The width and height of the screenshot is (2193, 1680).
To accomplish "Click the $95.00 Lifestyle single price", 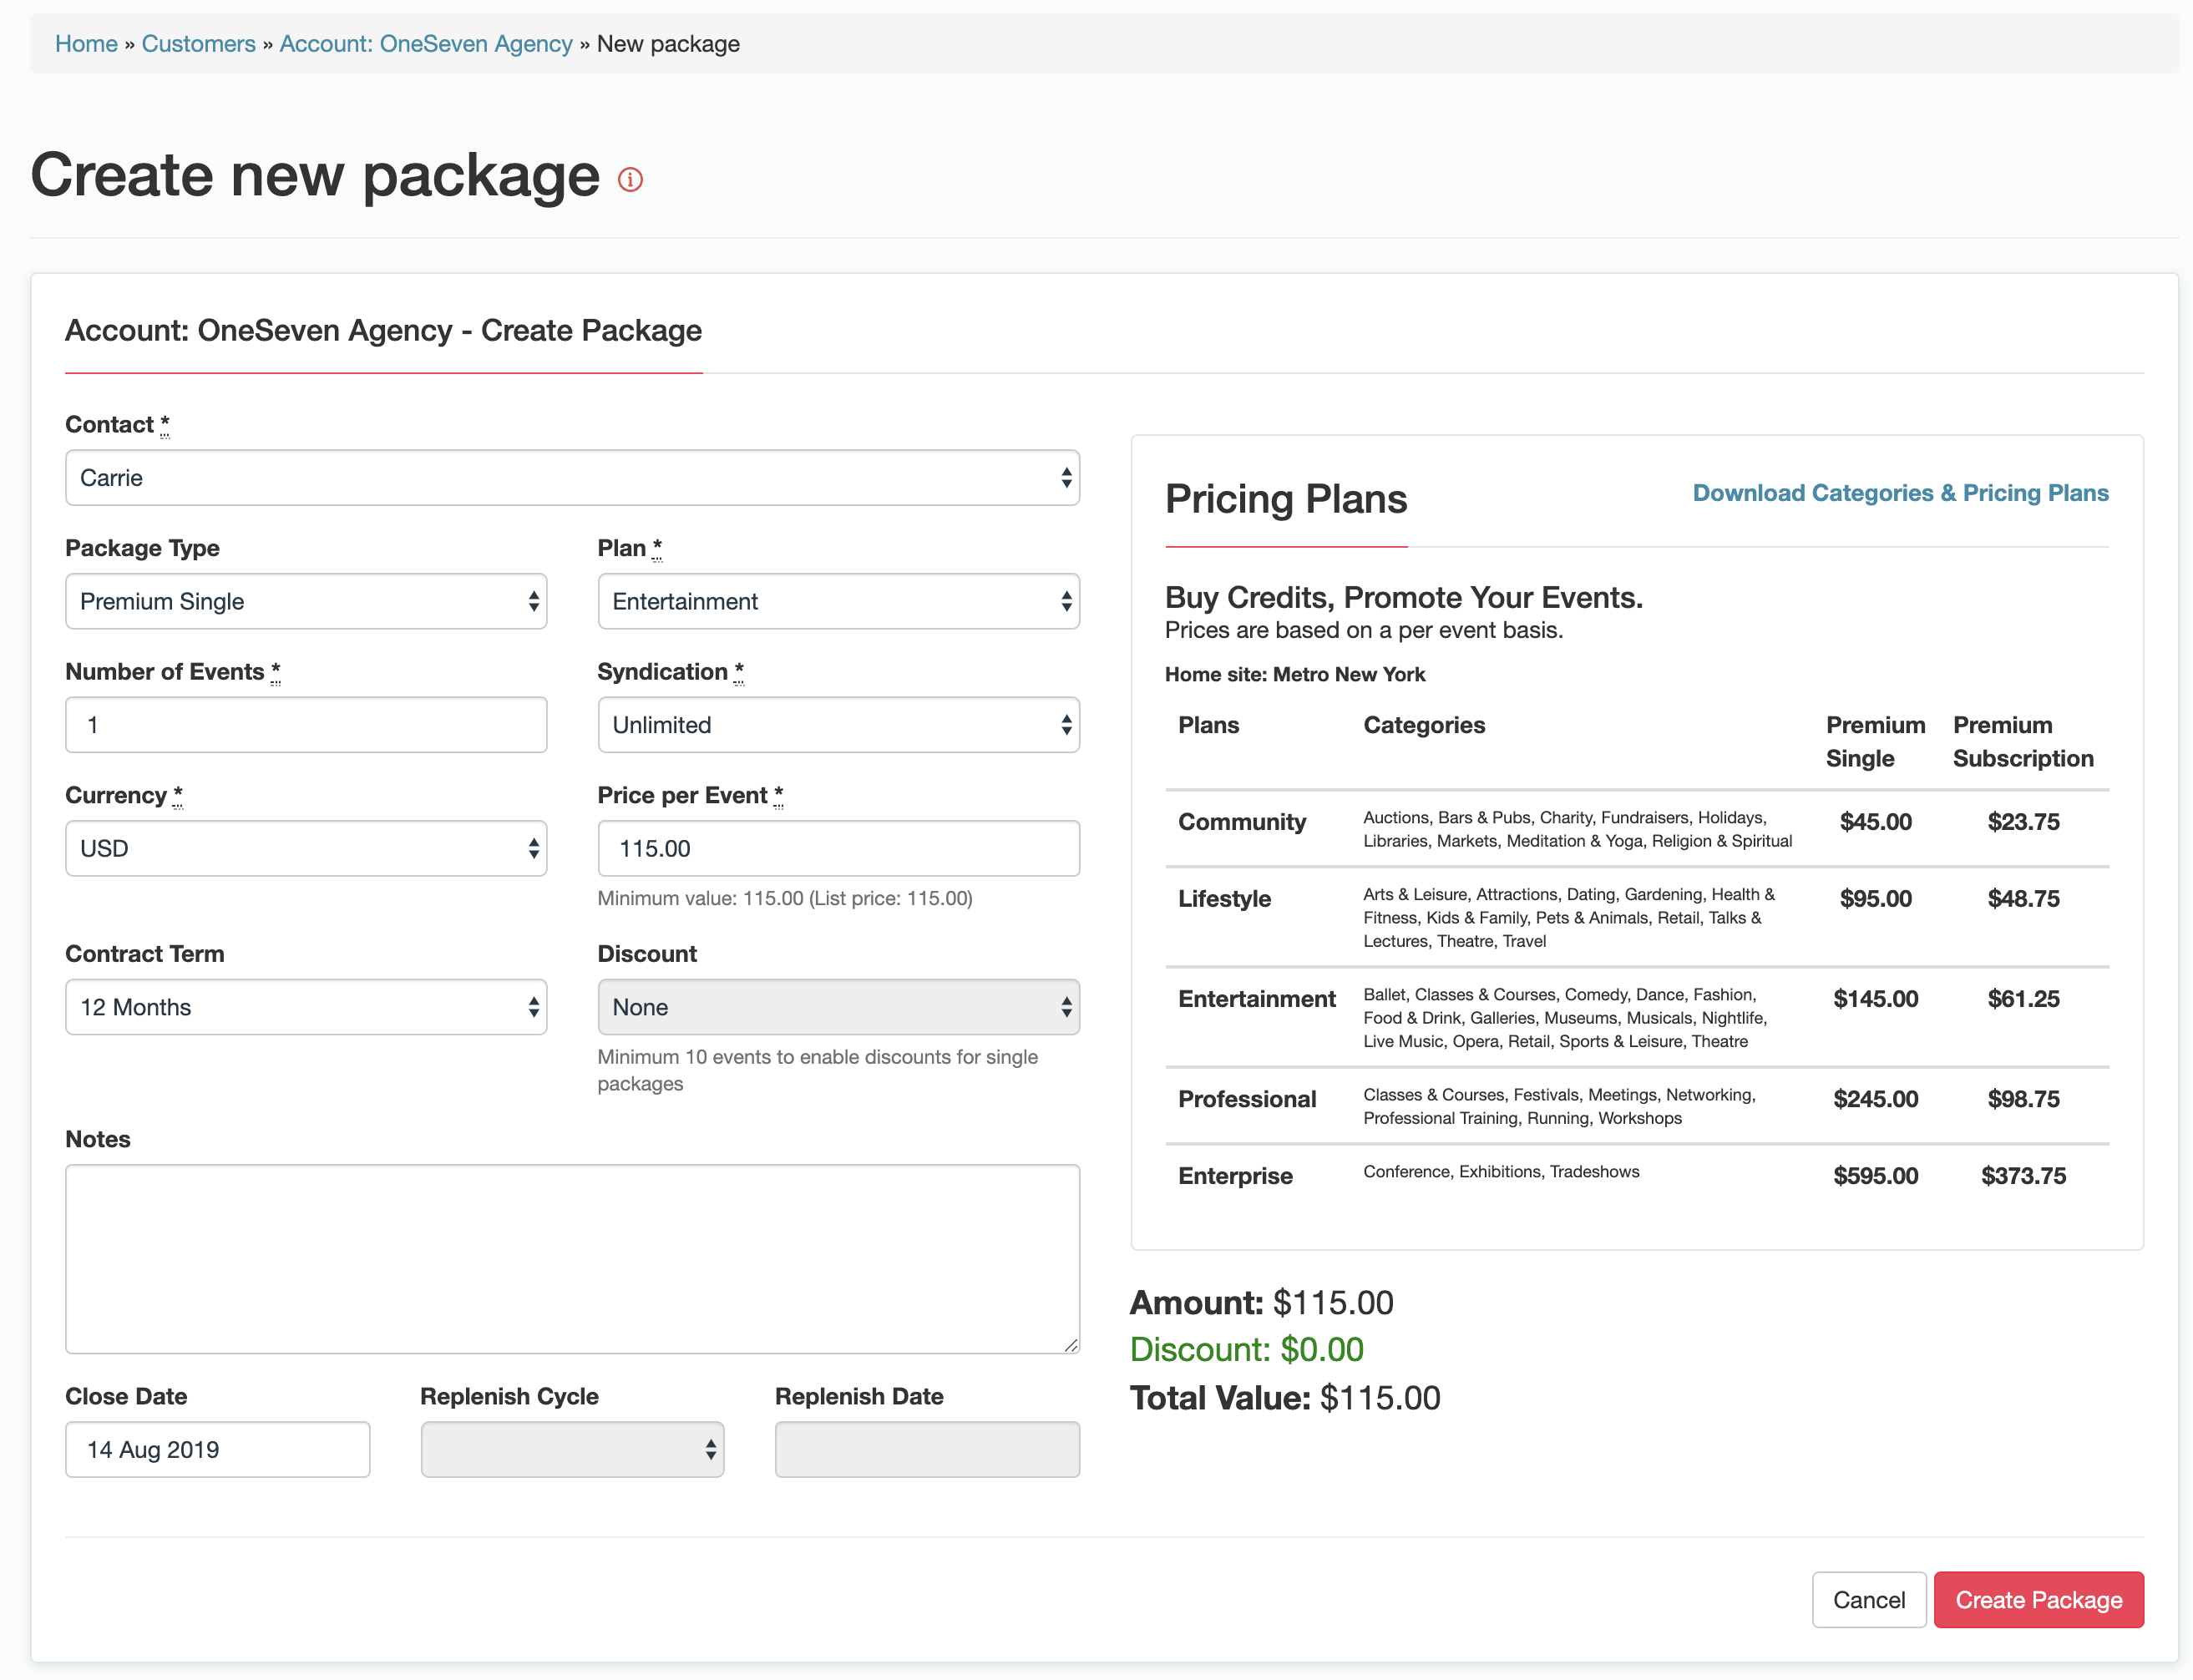I will coord(1875,899).
